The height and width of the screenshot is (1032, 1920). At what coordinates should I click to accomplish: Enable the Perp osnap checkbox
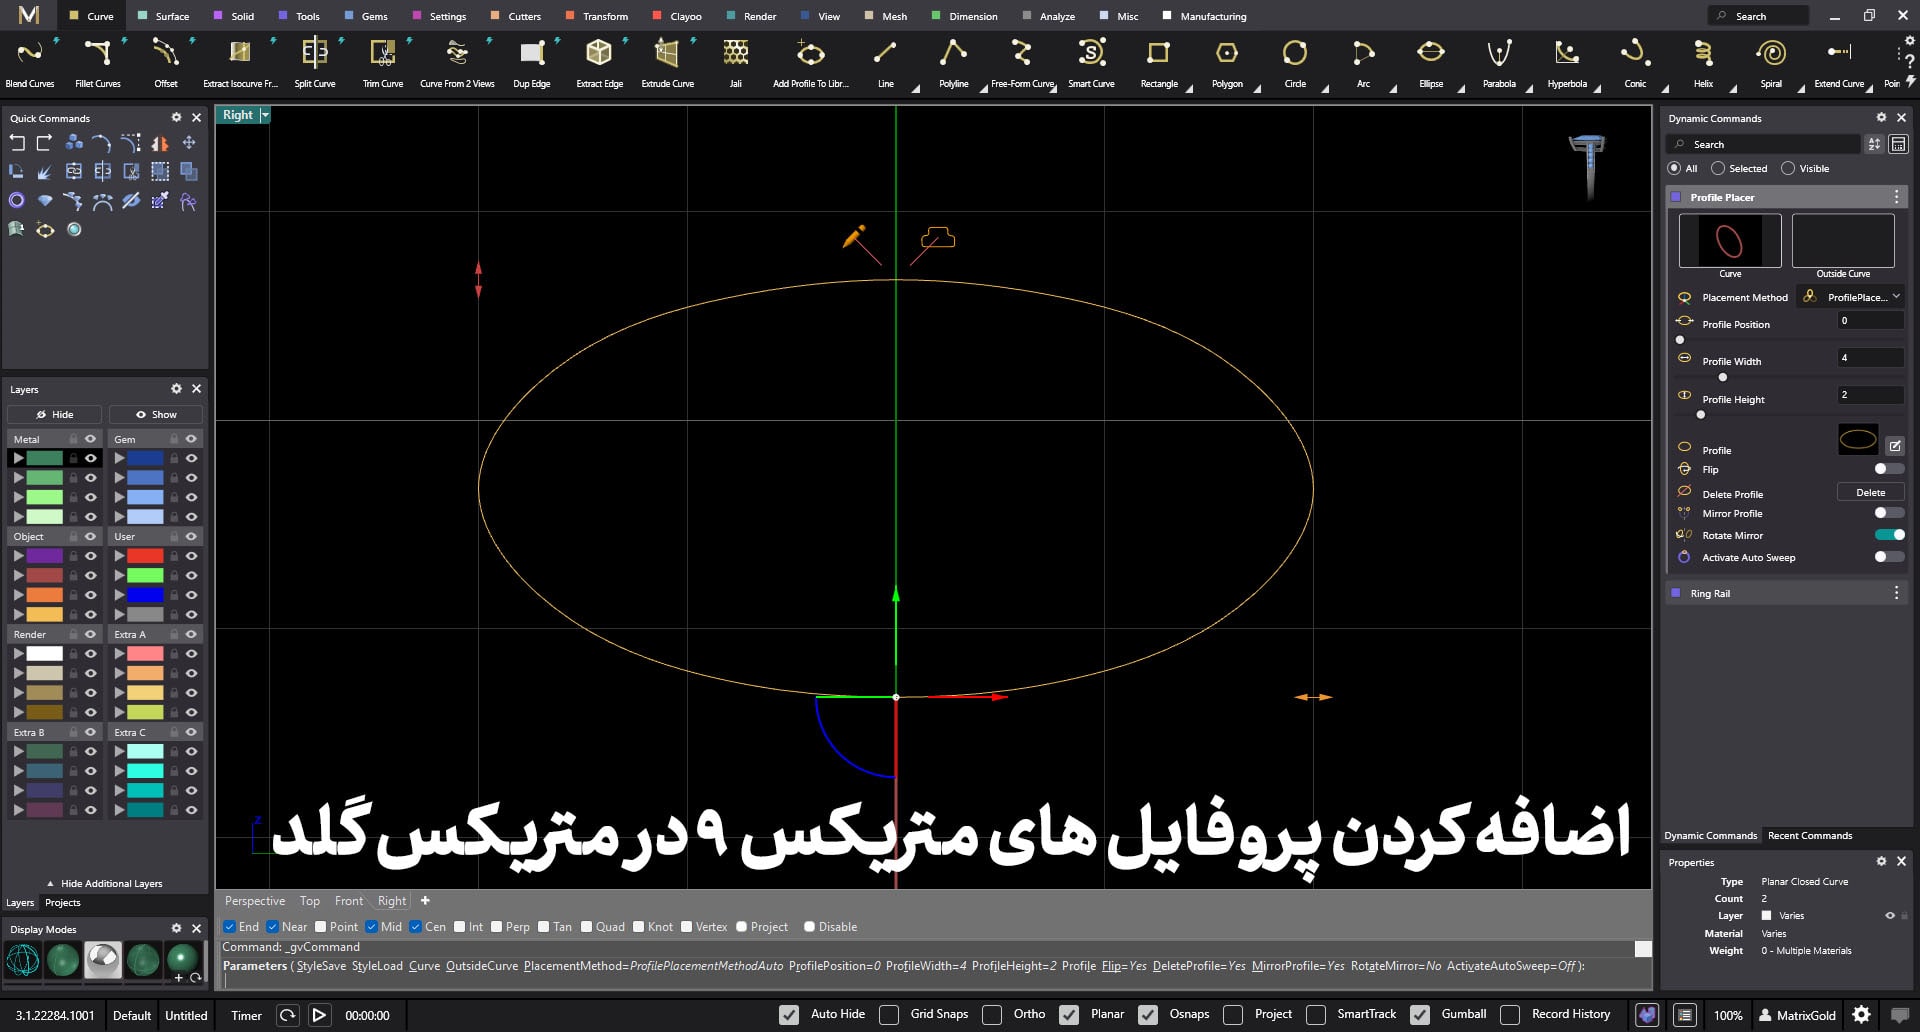498,927
